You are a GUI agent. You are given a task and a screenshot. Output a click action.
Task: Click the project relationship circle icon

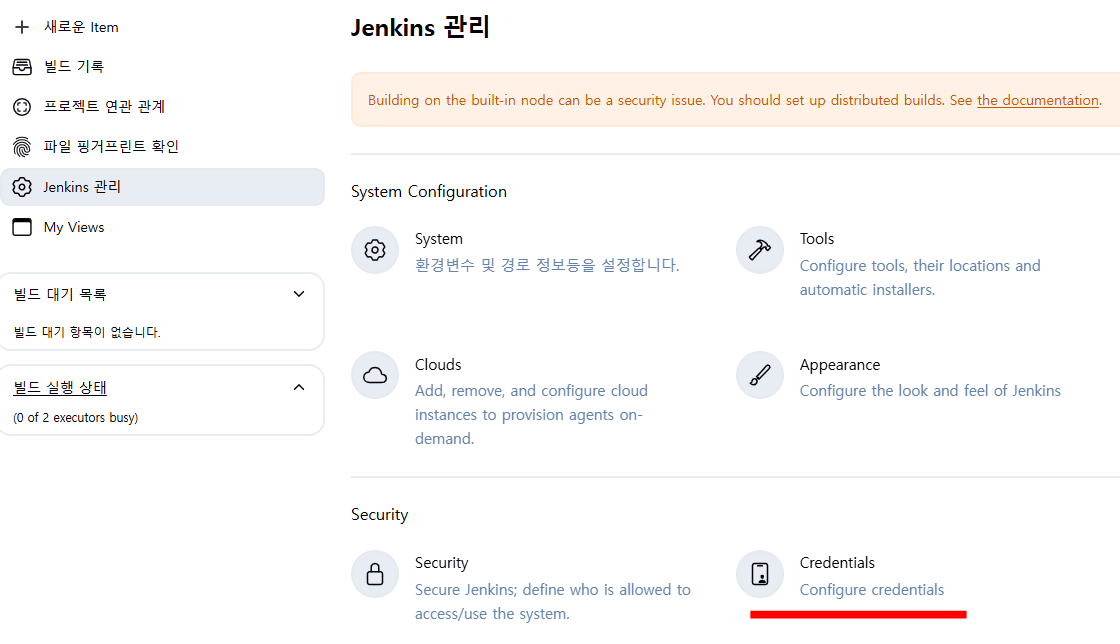pyautogui.click(x=22, y=107)
